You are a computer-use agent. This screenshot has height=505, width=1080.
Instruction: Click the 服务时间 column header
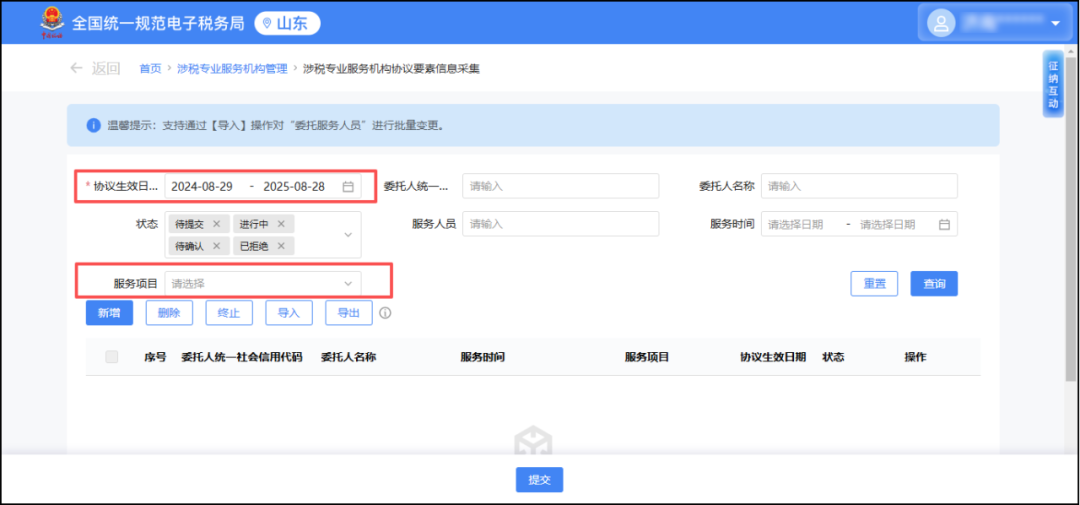(483, 357)
